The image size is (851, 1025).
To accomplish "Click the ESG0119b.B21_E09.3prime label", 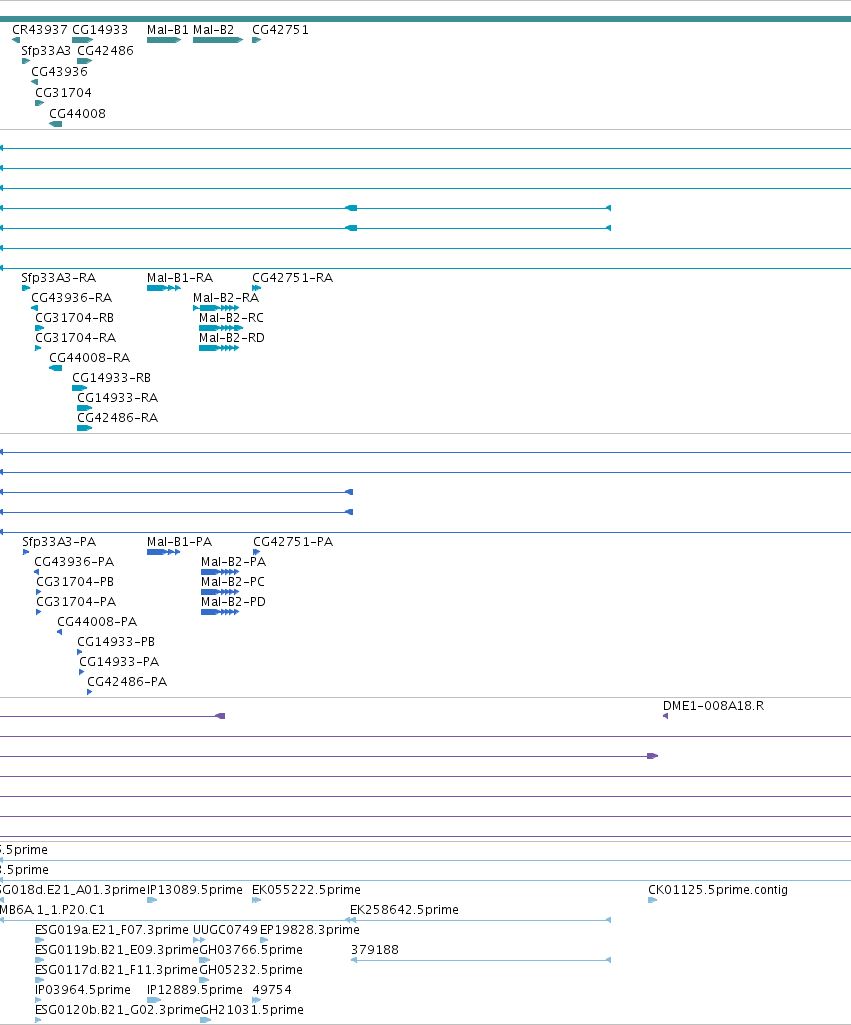I will [116, 950].
